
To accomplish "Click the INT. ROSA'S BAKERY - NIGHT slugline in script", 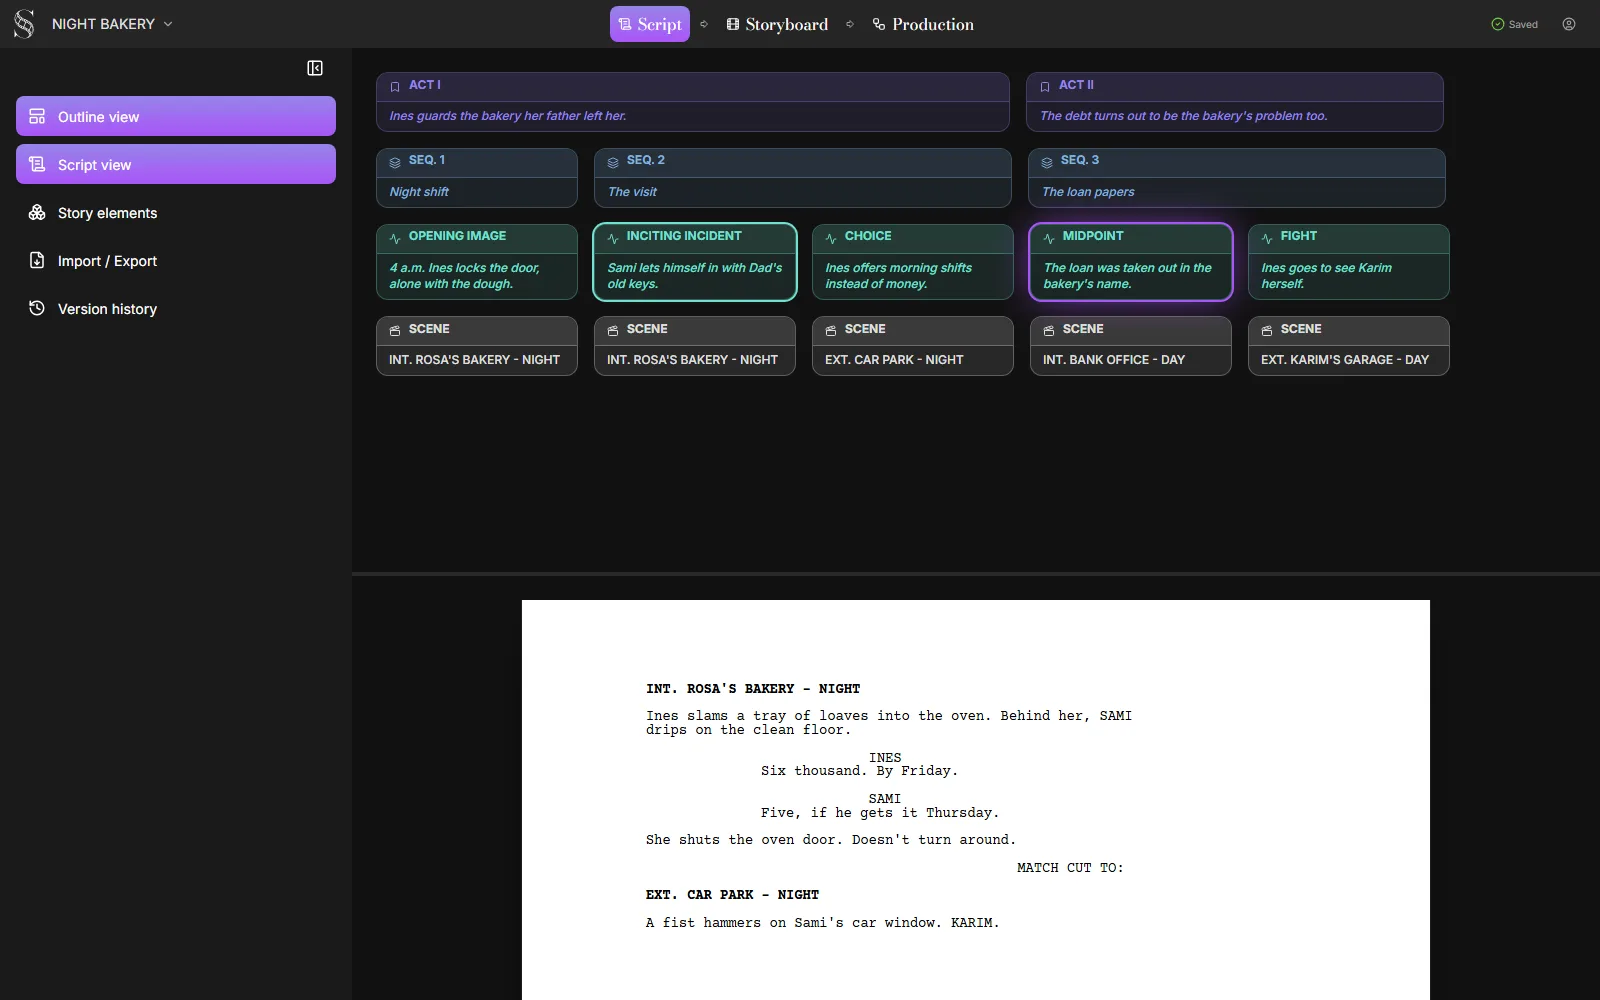I will 753,689.
